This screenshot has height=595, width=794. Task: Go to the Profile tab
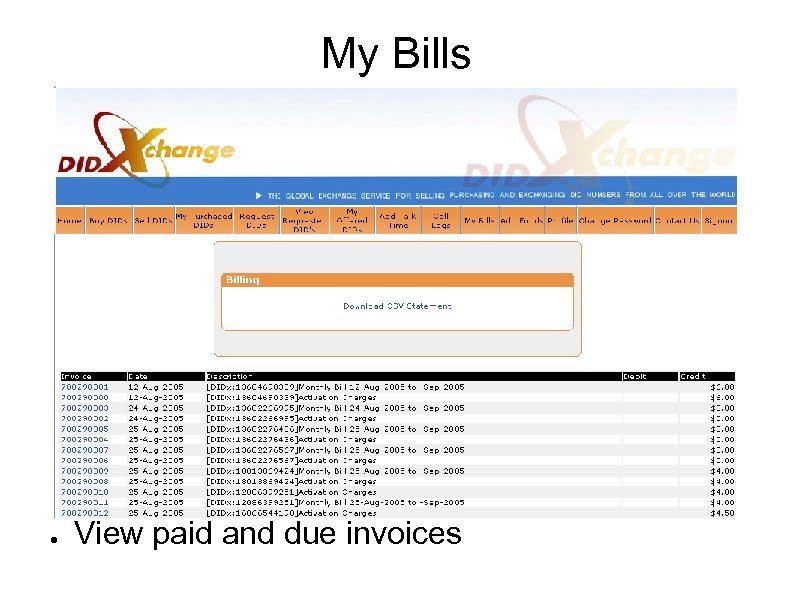pos(561,220)
